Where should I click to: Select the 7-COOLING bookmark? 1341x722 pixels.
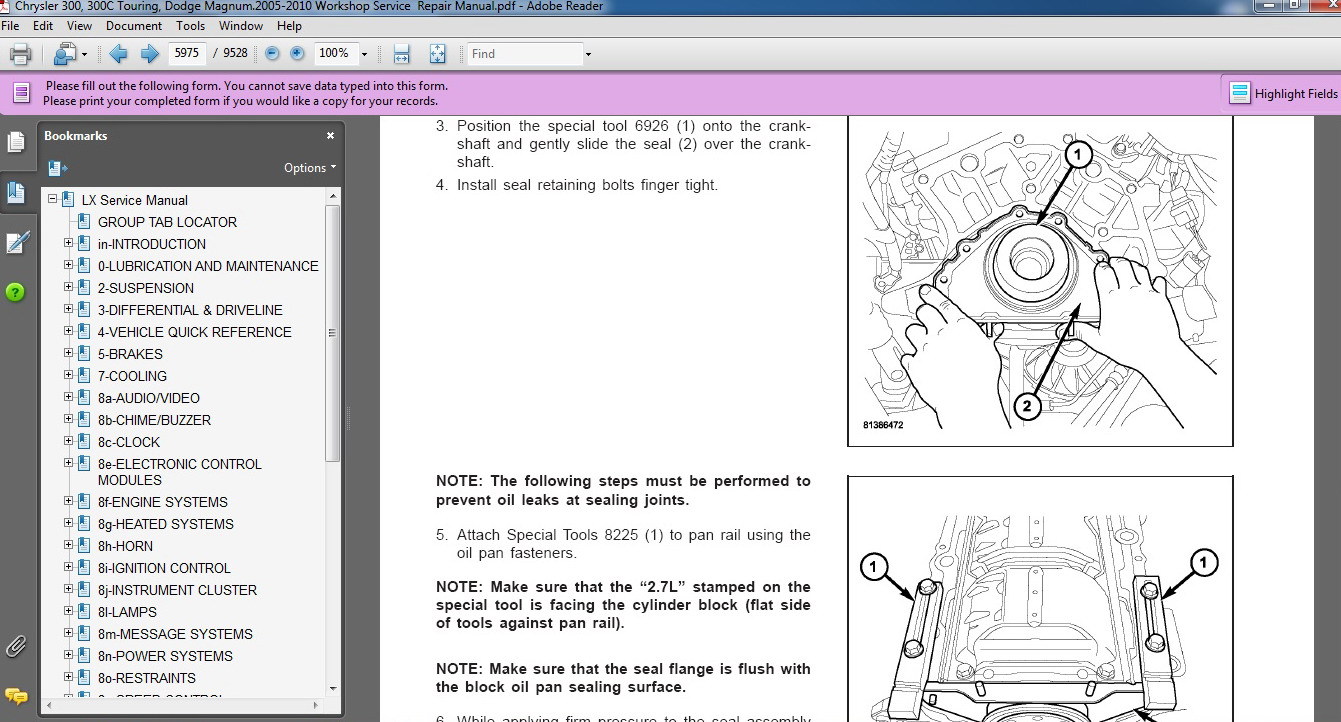[132, 376]
